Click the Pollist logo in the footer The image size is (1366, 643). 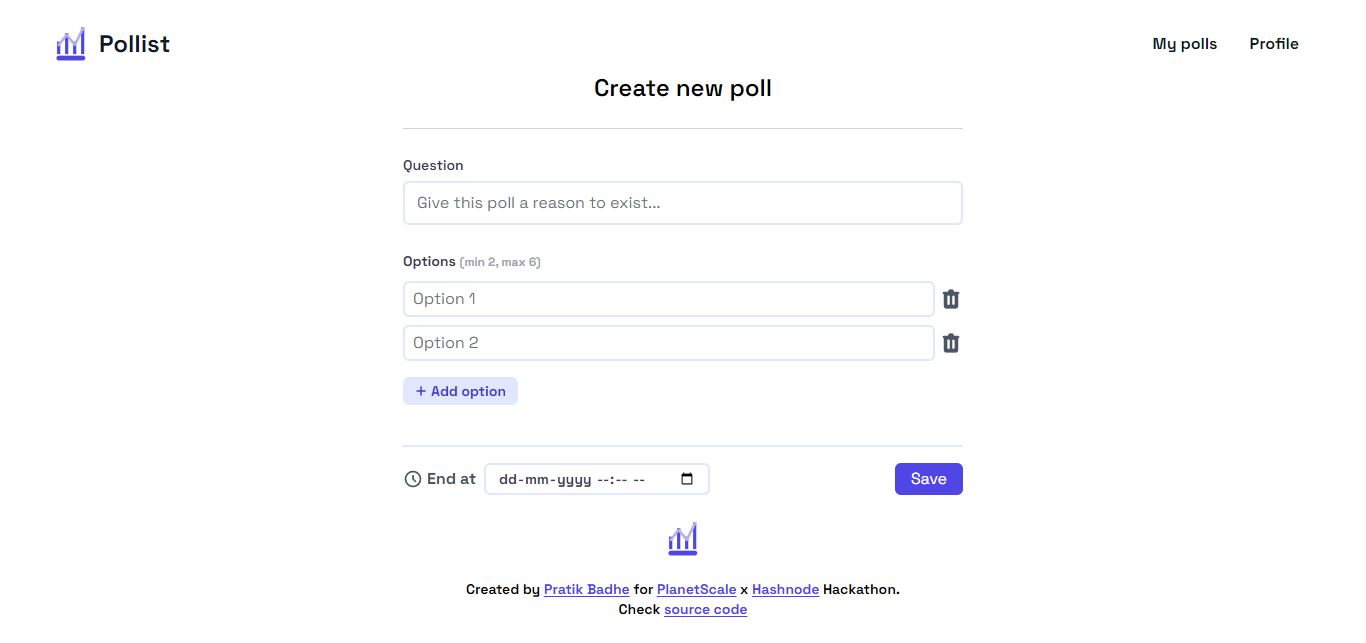click(x=682, y=539)
